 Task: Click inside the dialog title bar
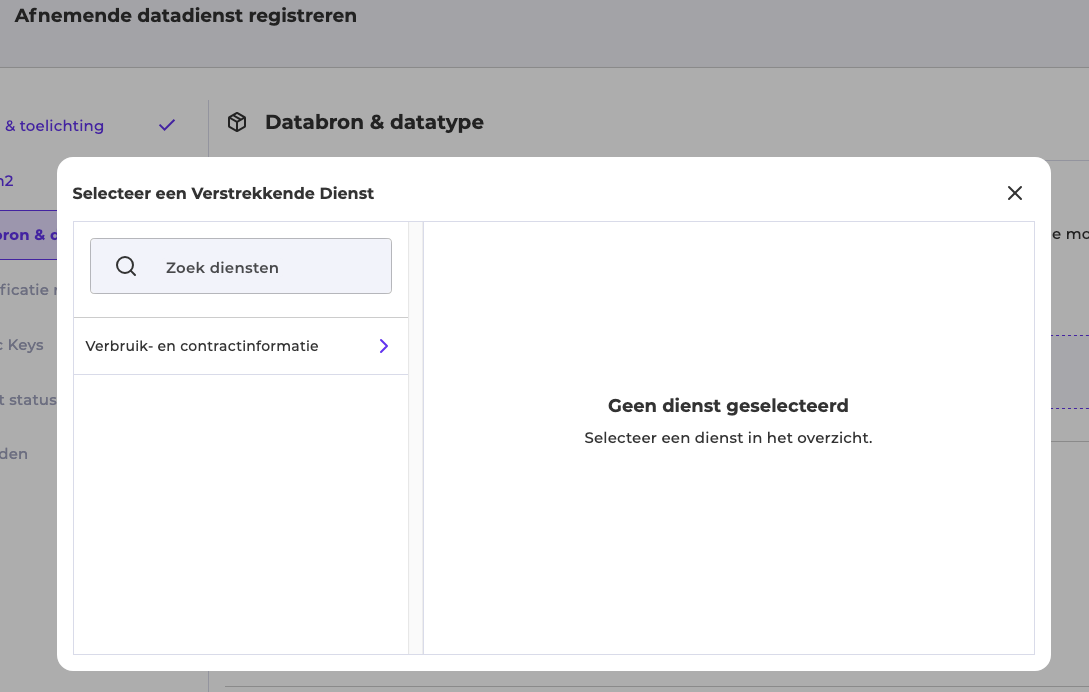(222, 193)
